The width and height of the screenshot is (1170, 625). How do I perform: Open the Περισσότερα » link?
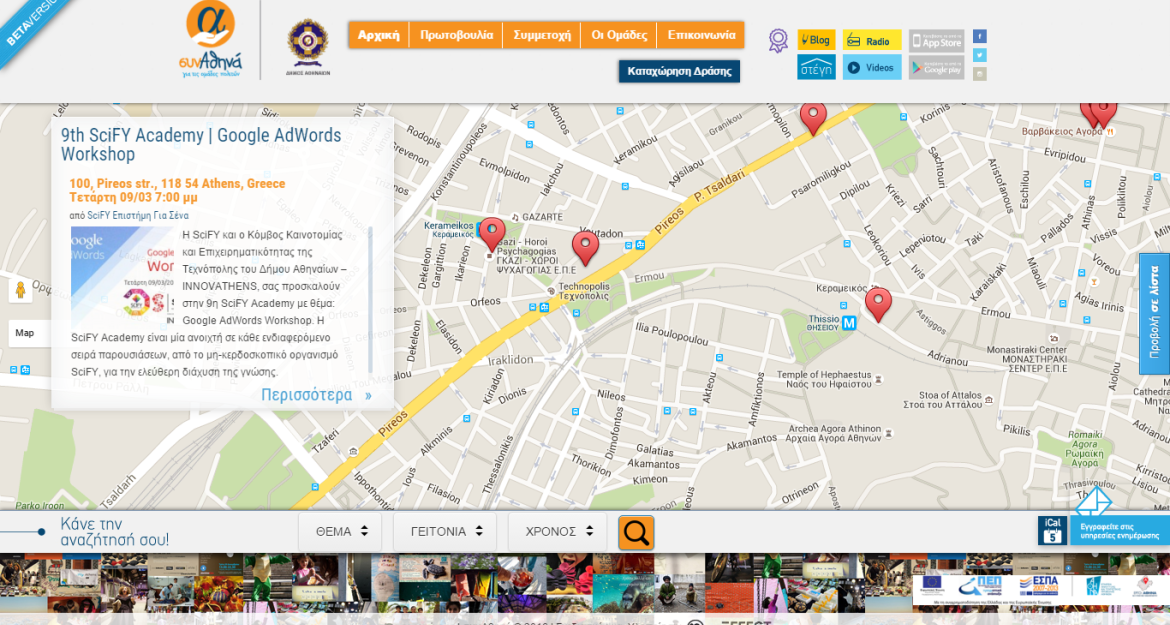pyautogui.click(x=316, y=395)
